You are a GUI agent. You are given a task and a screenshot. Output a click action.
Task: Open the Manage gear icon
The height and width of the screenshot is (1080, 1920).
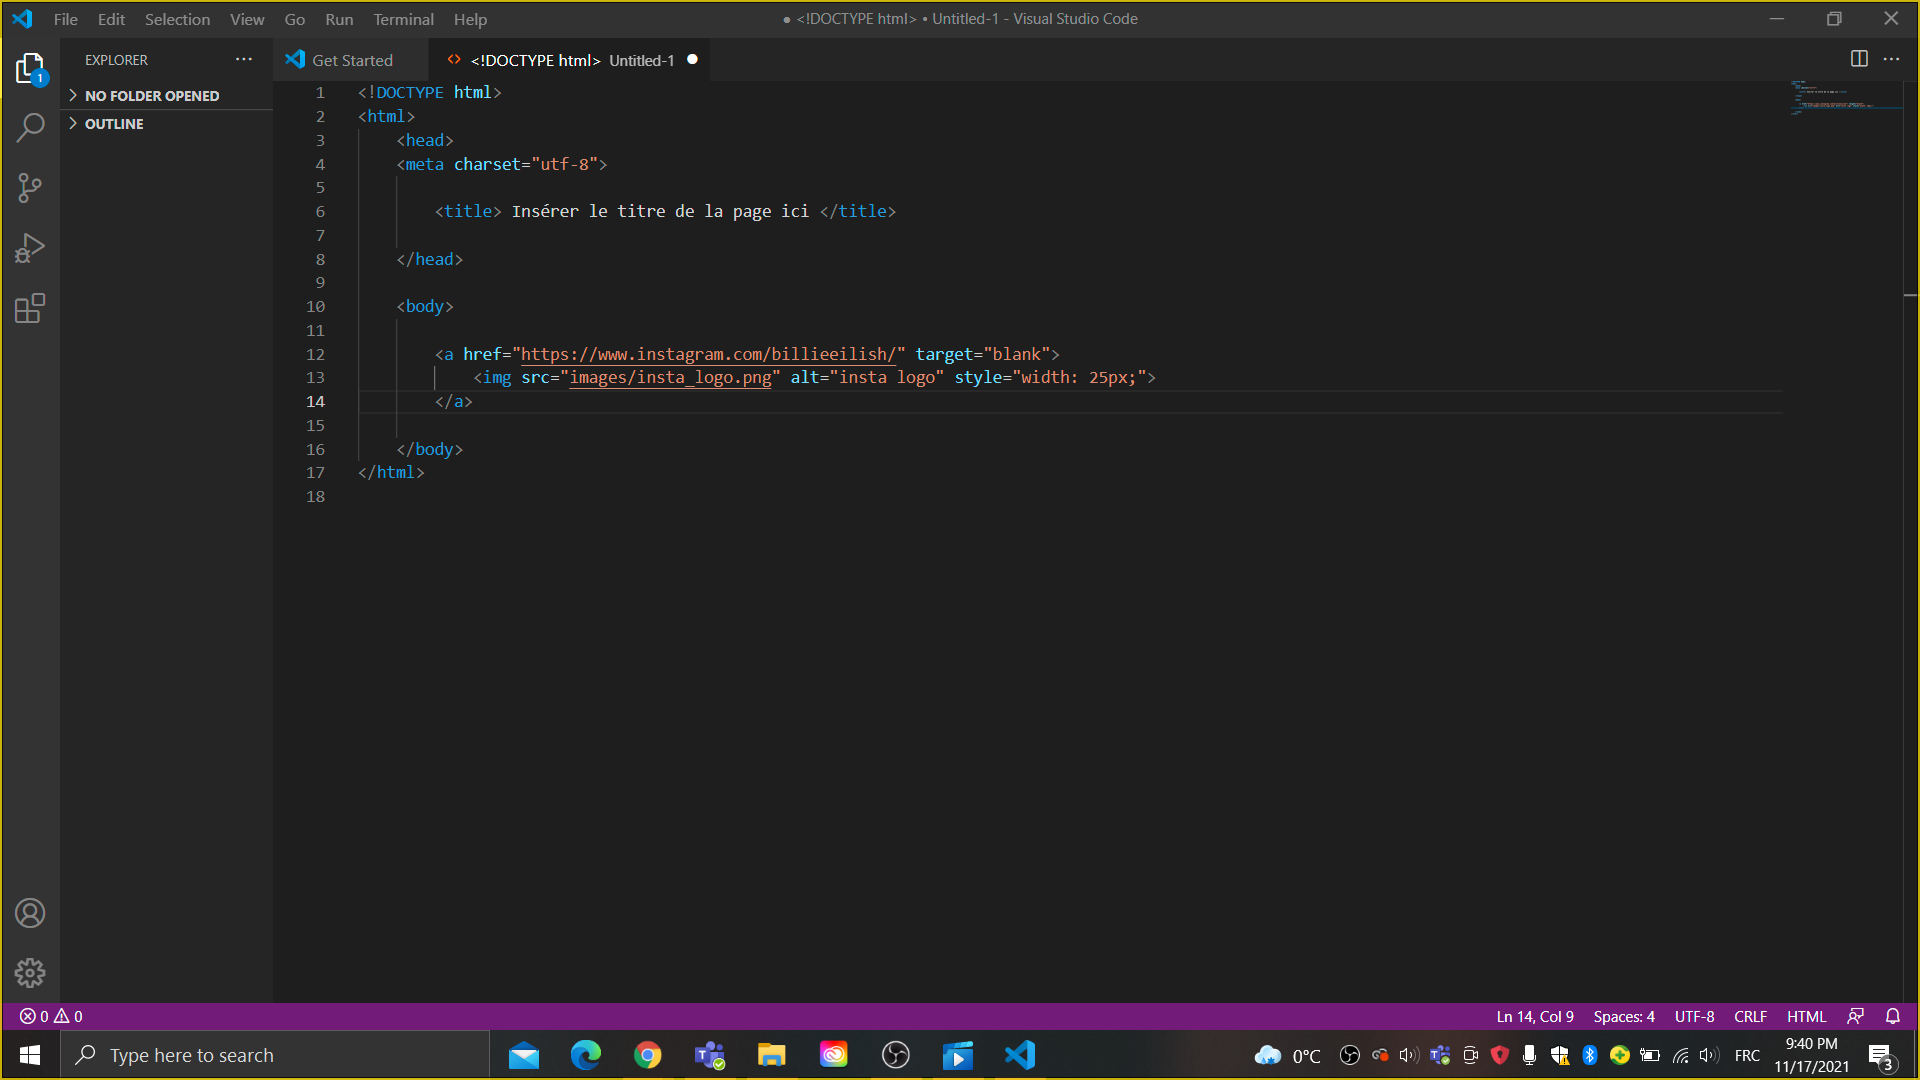(x=30, y=972)
